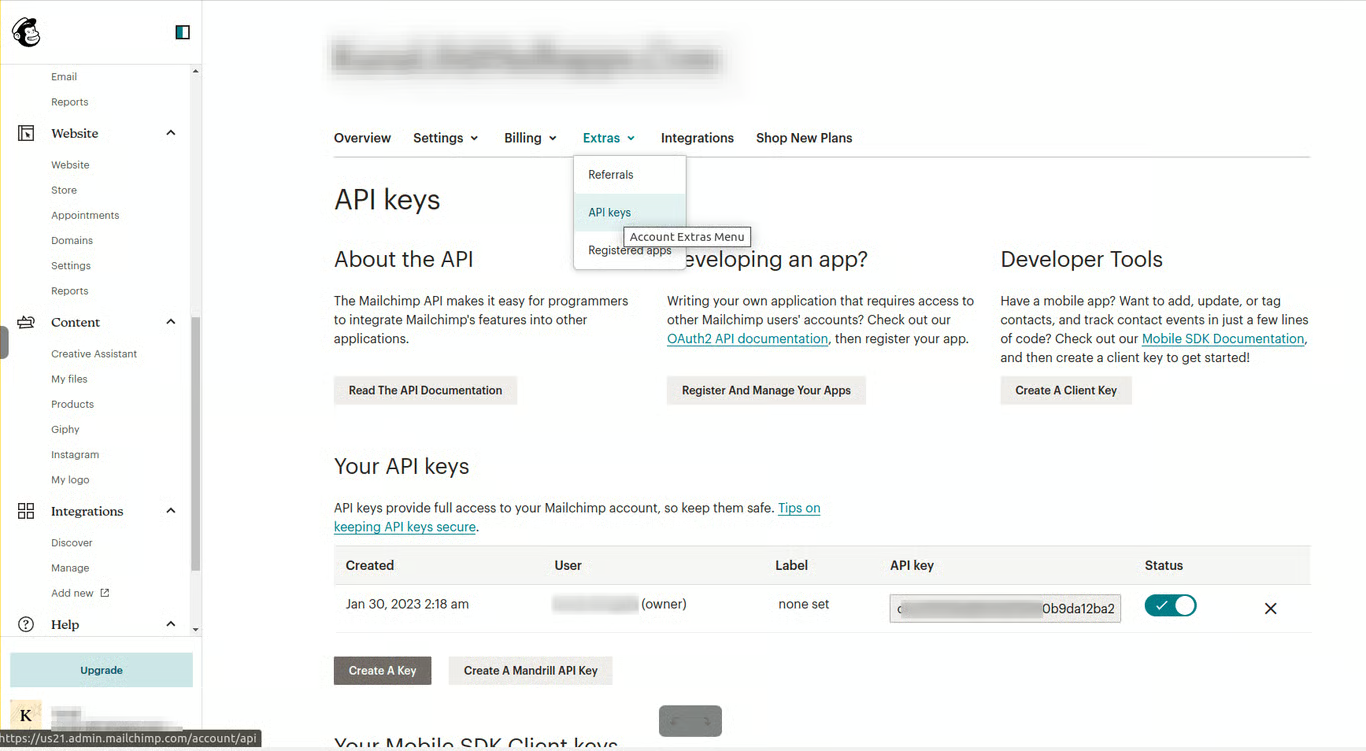Open My files in the sidebar
Screen dimensions: 1366x751
pyautogui.click(x=70, y=379)
